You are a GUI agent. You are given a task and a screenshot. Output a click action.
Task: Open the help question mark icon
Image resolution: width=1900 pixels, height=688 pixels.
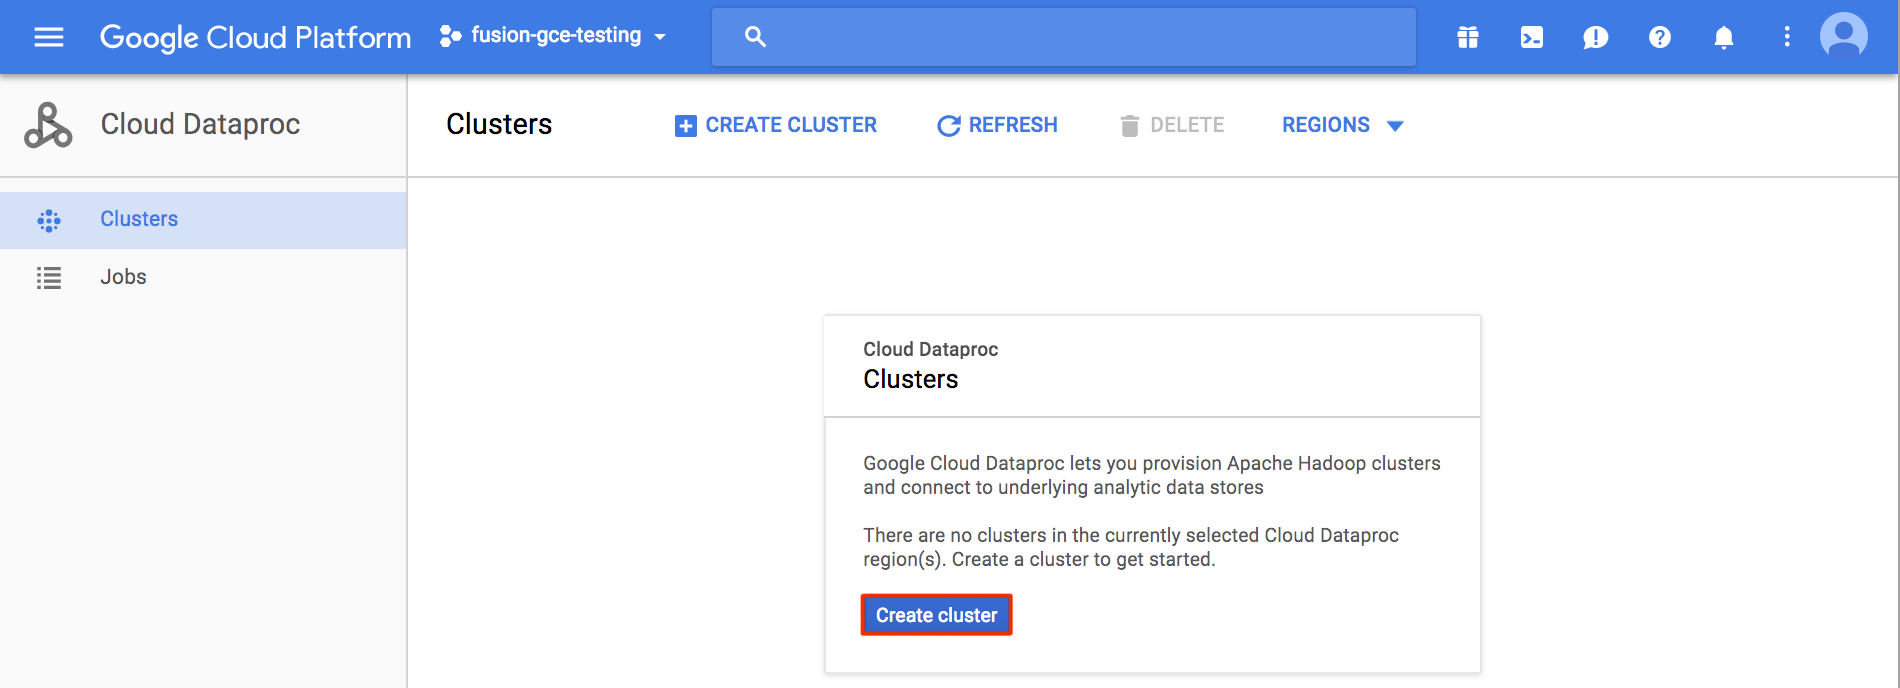(1659, 37)
